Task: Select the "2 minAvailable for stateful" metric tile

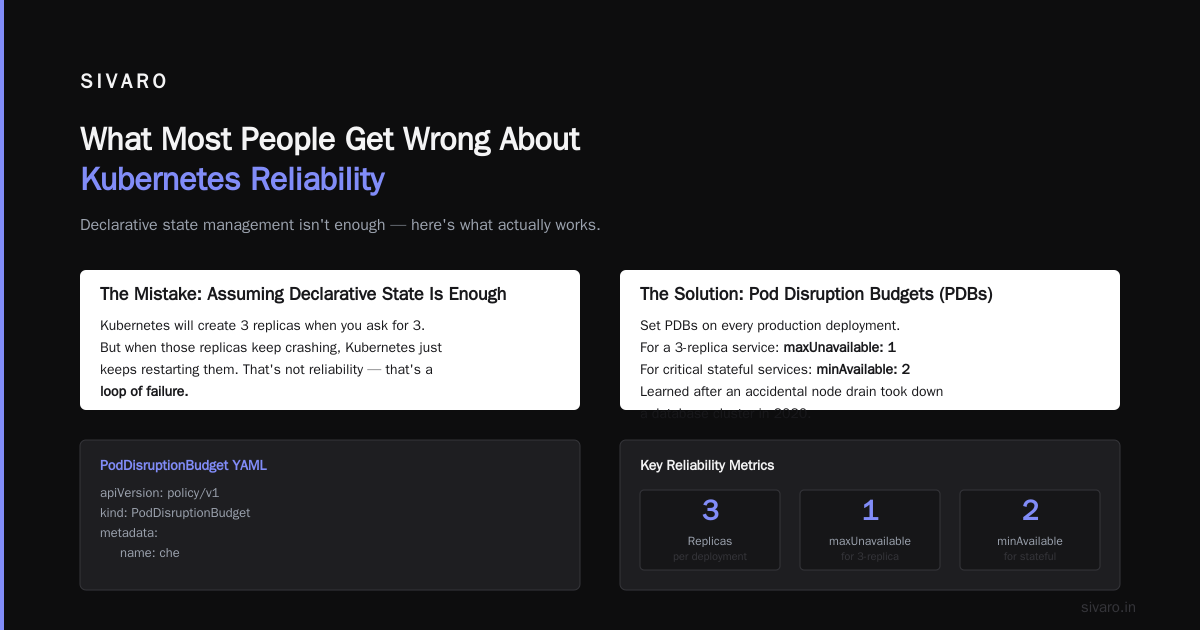Action: (1030, 530)
